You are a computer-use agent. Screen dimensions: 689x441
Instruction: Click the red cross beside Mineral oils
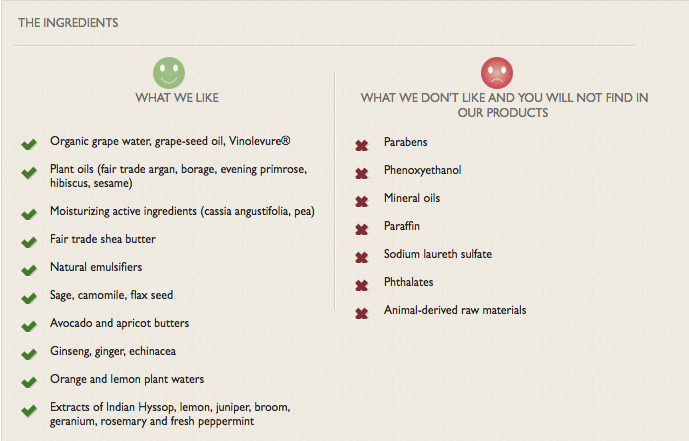coord(362,202)
